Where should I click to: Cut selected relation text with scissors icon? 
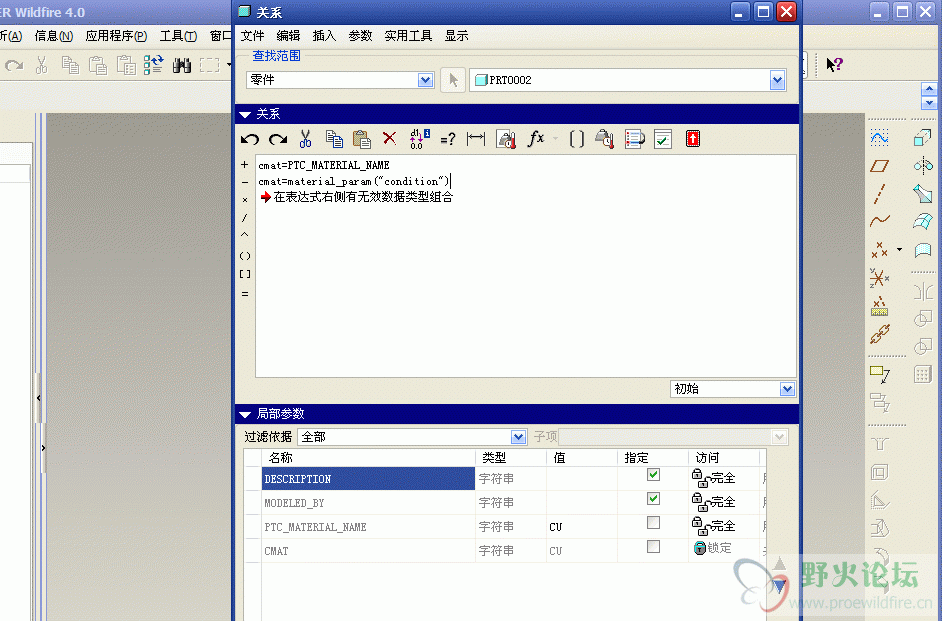tap(306, 139)
